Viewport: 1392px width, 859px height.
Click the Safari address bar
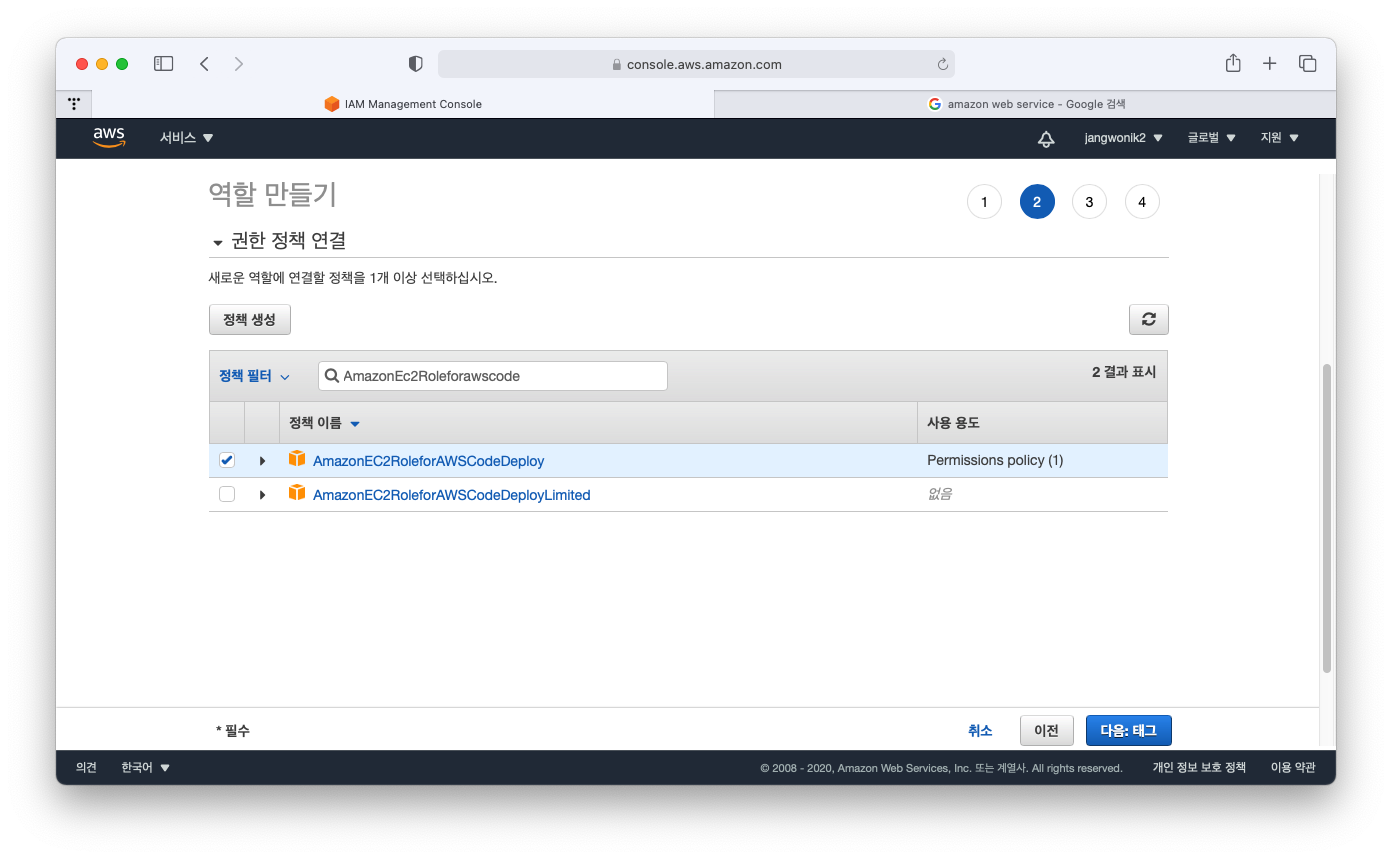point(696,64)
